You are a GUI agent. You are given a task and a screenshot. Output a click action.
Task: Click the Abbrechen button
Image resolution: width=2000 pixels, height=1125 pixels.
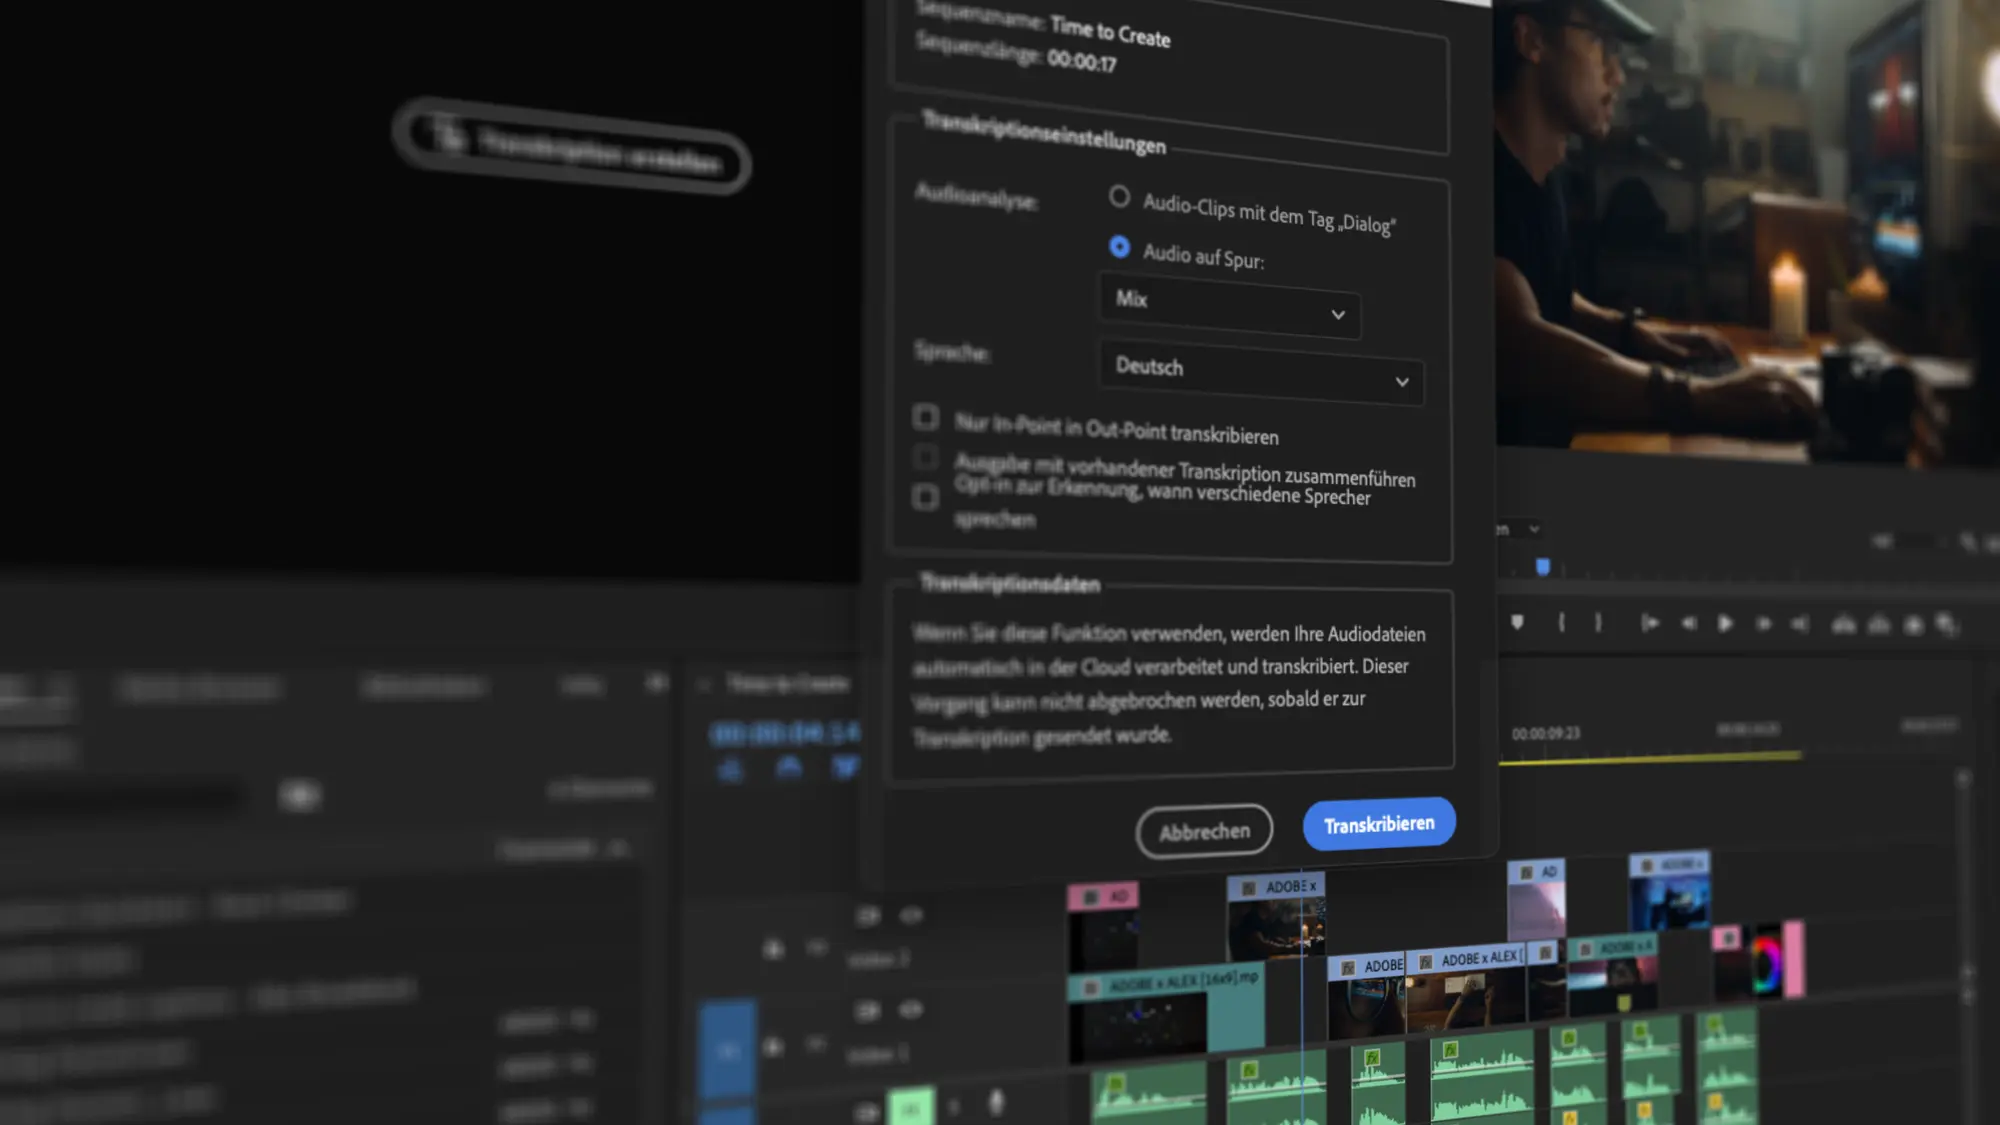click(x=1204, y=831)
